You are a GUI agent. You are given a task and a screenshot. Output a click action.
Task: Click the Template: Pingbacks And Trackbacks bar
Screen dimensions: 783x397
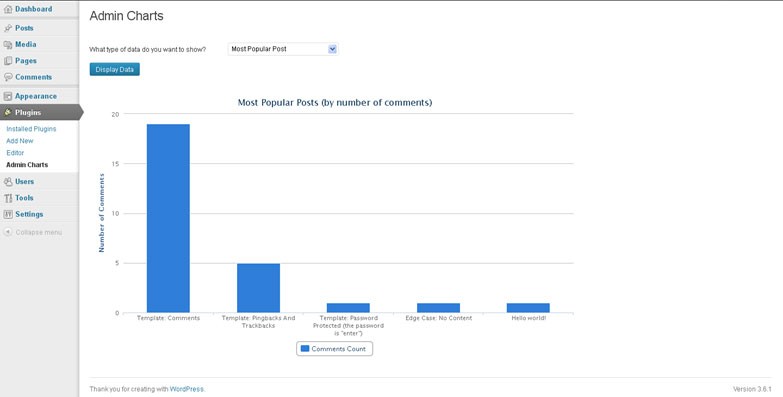(259, 288)
